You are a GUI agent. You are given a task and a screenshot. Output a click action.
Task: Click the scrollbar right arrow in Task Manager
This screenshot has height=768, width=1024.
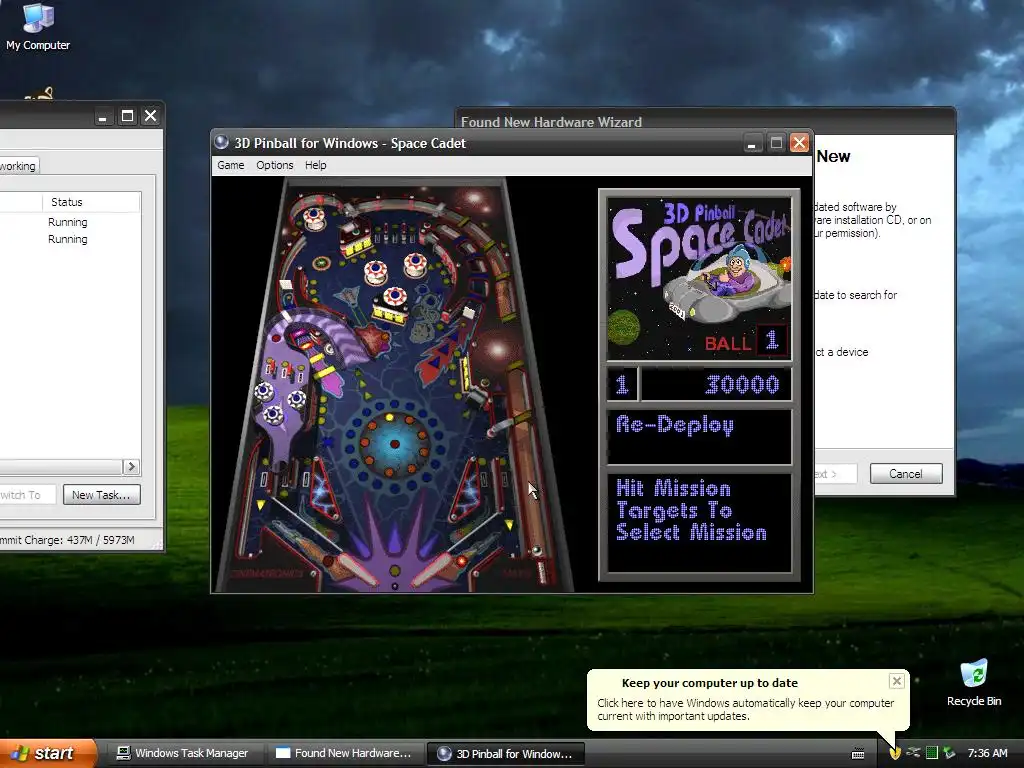(x=131, y=466)
